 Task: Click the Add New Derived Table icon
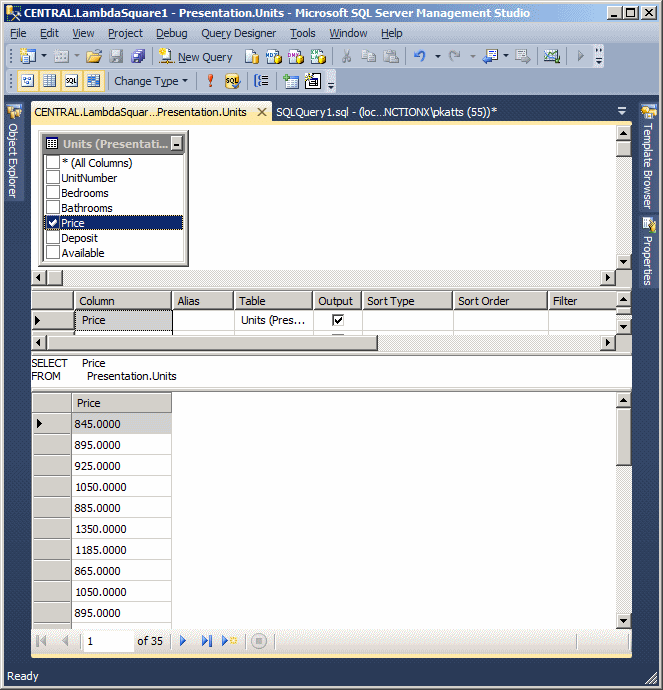pos(313,81)
